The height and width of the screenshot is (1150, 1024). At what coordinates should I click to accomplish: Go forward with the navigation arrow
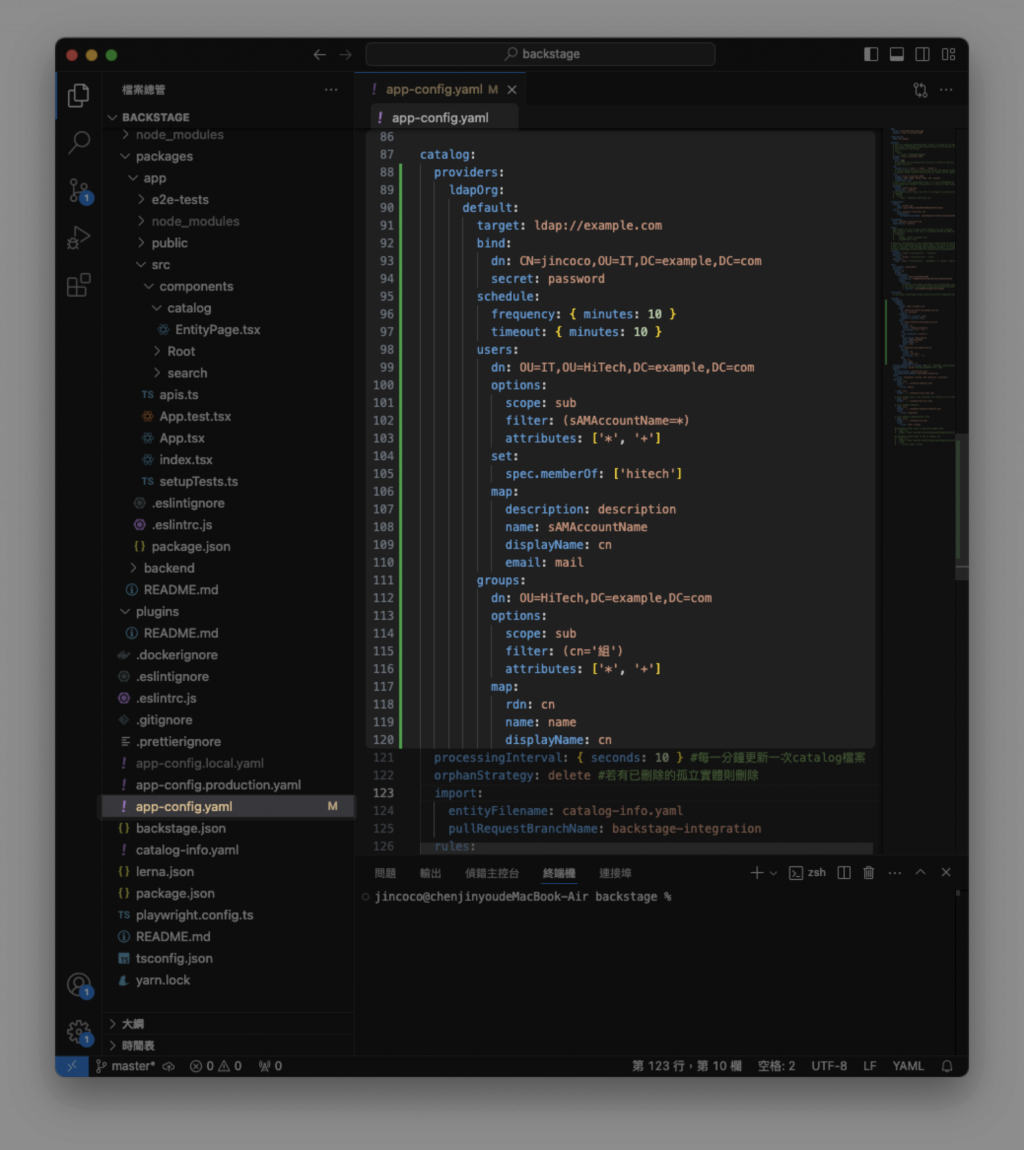coord(345,54)
